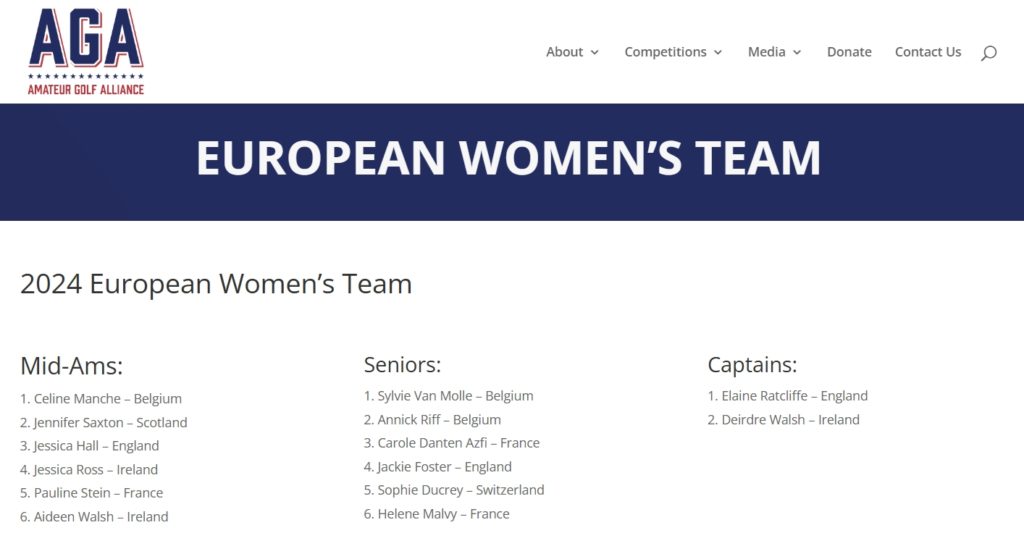
Task: Click the Captains section heading
Action: (752, 364)
